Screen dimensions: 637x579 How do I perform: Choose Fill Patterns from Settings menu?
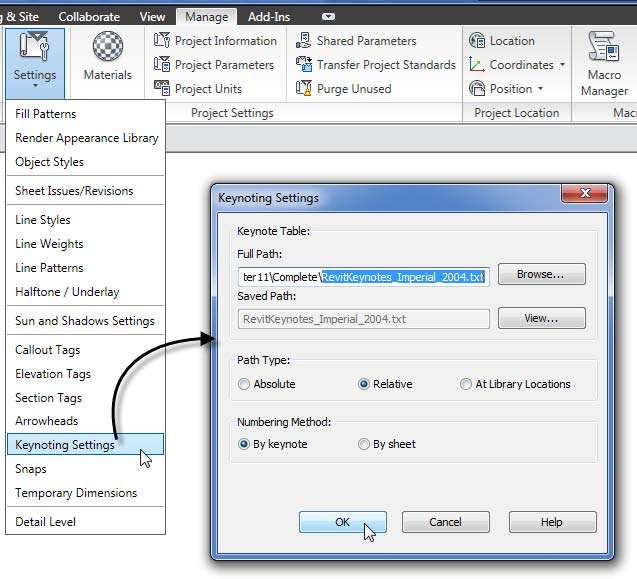(x=85, y=114)
